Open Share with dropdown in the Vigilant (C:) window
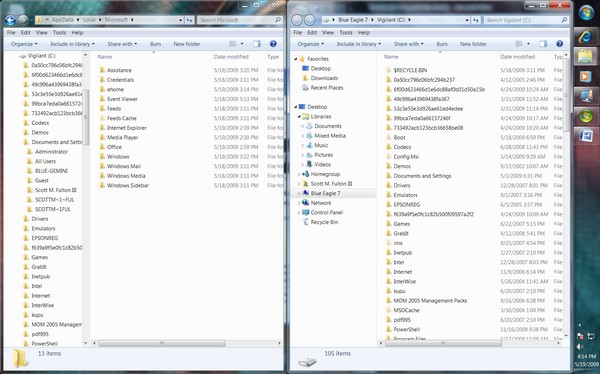Viewport: 600px width, 374px height. (x=409, y=44)
